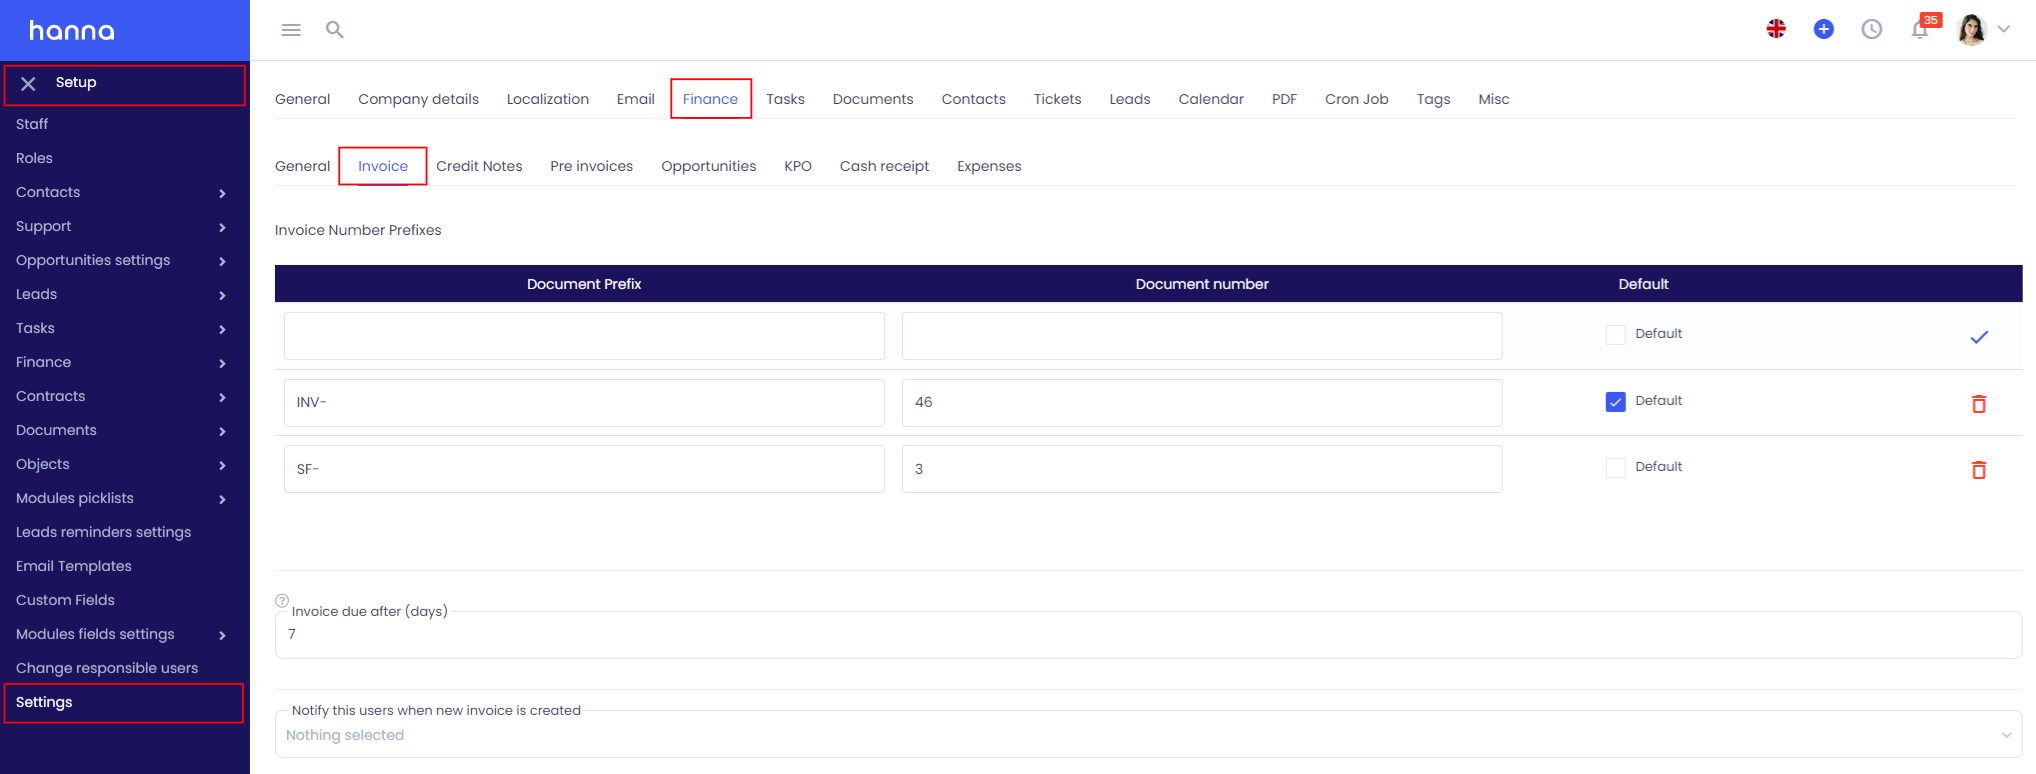This screenshot has height=774, width=2036.
Task: Open the Email settings tab
Action: pyautogui.click(x=635, y=99)
